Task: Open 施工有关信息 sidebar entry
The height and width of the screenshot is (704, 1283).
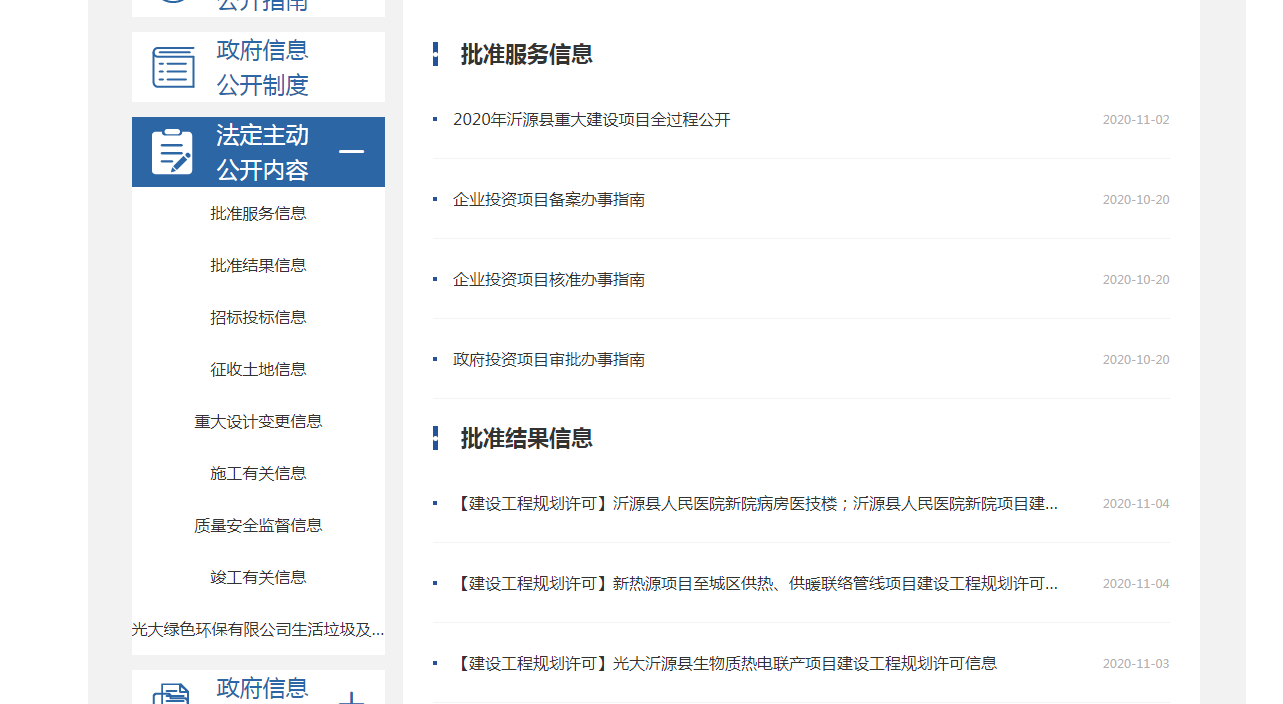Action: coord(258,473)
